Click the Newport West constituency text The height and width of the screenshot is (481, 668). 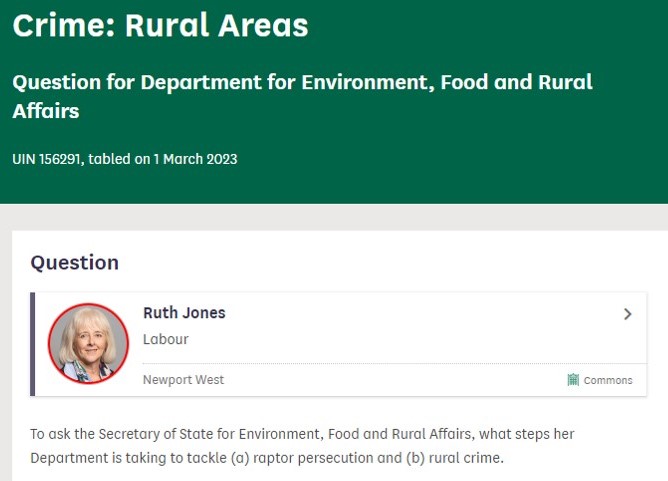click(183, 380)
